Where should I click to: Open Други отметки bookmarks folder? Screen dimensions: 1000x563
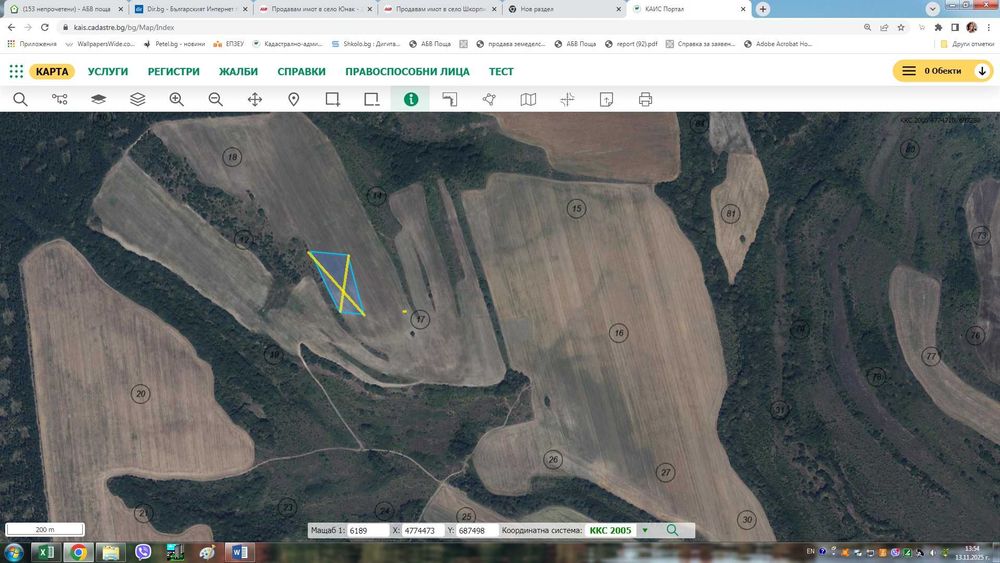[x=967, y=44]
